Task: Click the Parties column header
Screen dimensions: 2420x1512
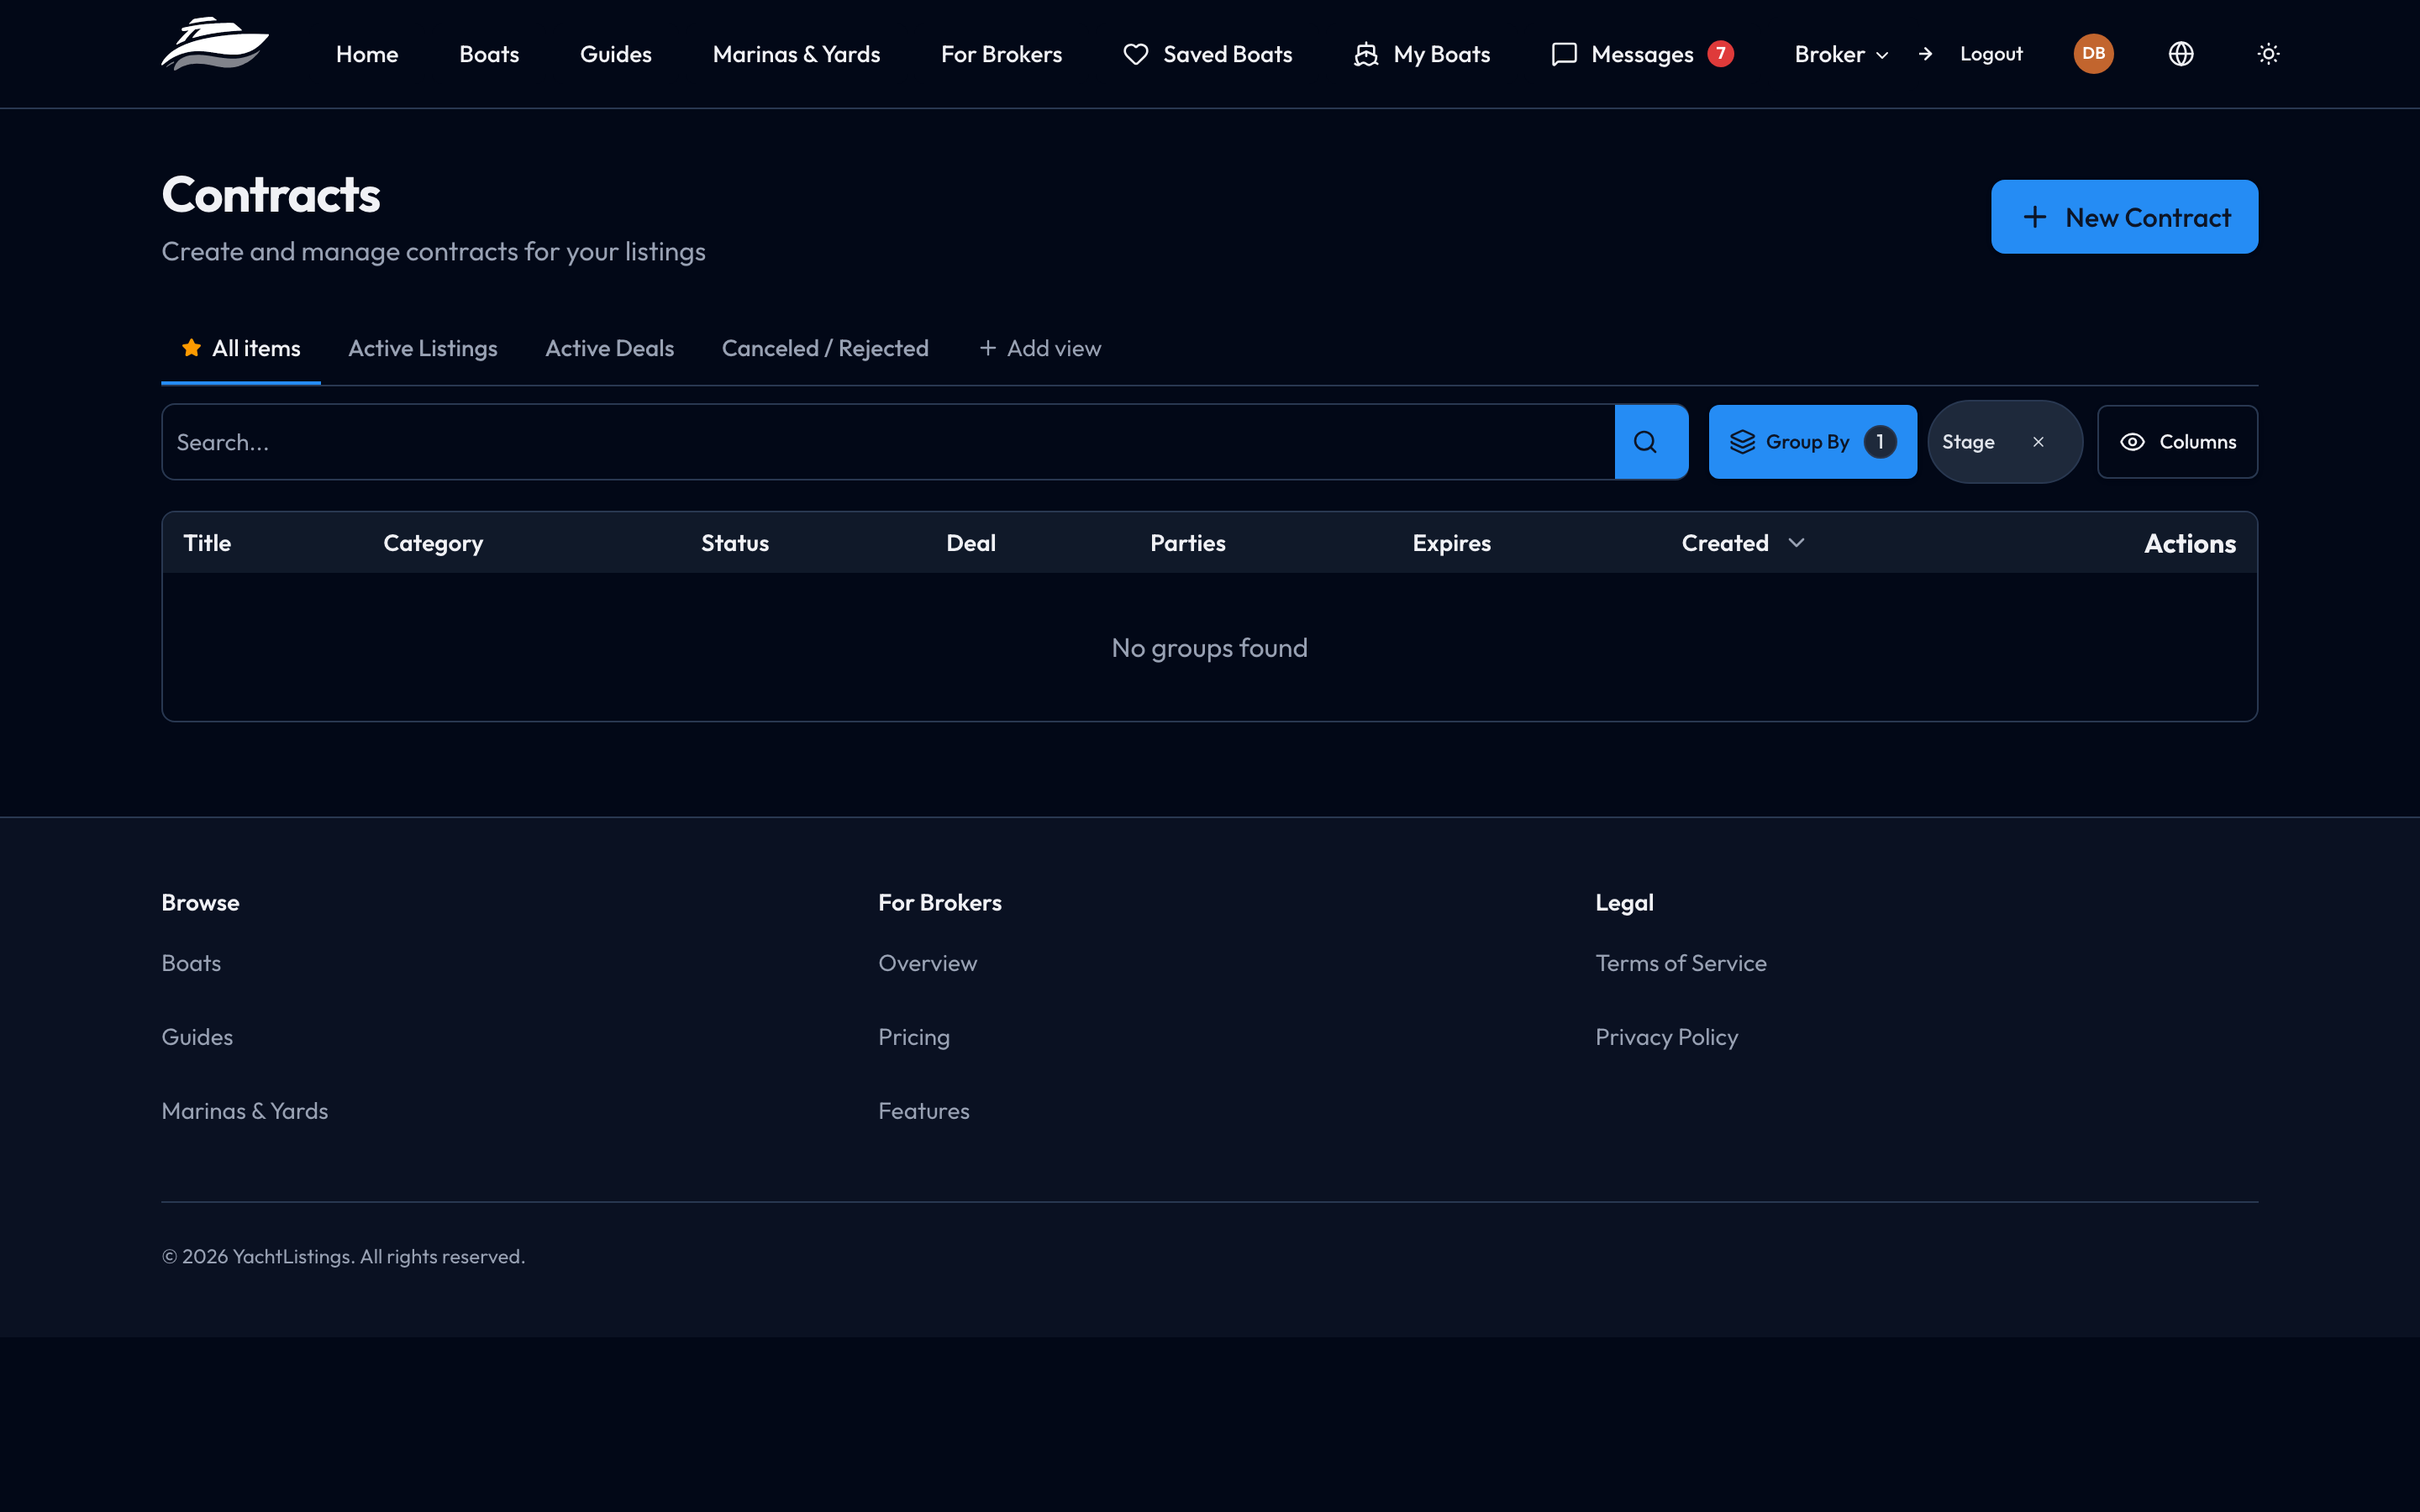Action: point(1188,543)
